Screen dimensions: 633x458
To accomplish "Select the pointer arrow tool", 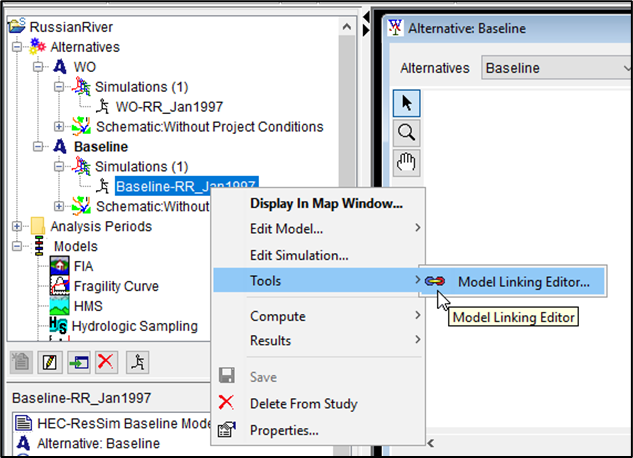I will tap(407, 103).
